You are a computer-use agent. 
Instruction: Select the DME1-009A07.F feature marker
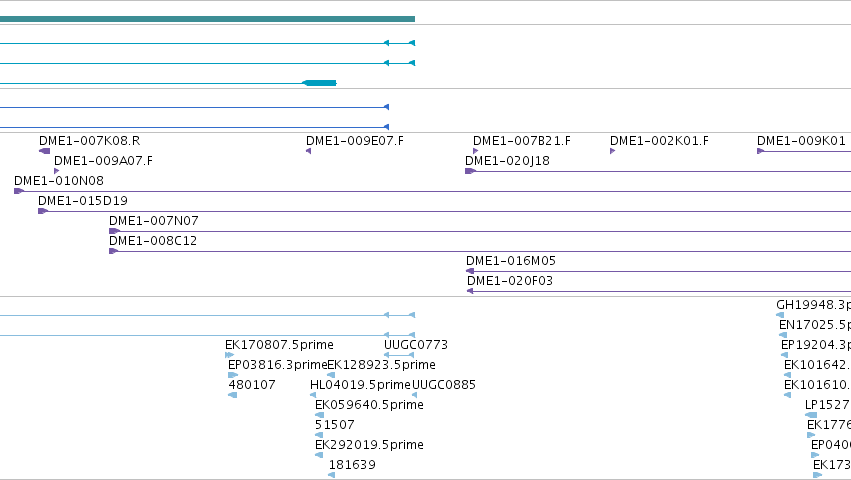56,171
